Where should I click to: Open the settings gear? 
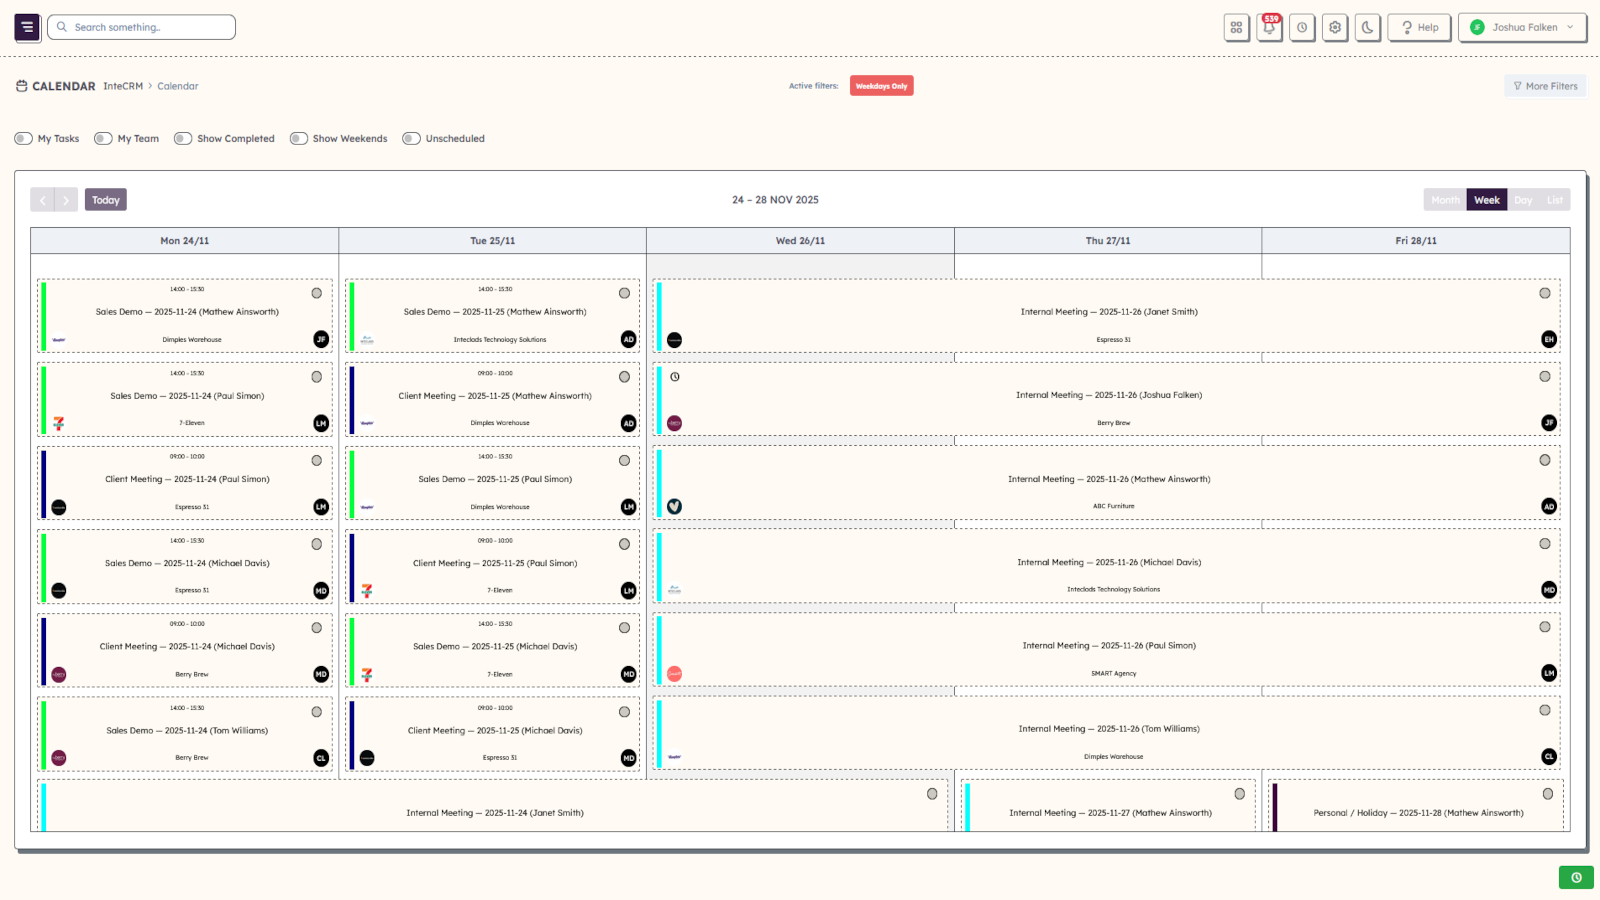click(x=1334, y=27)
